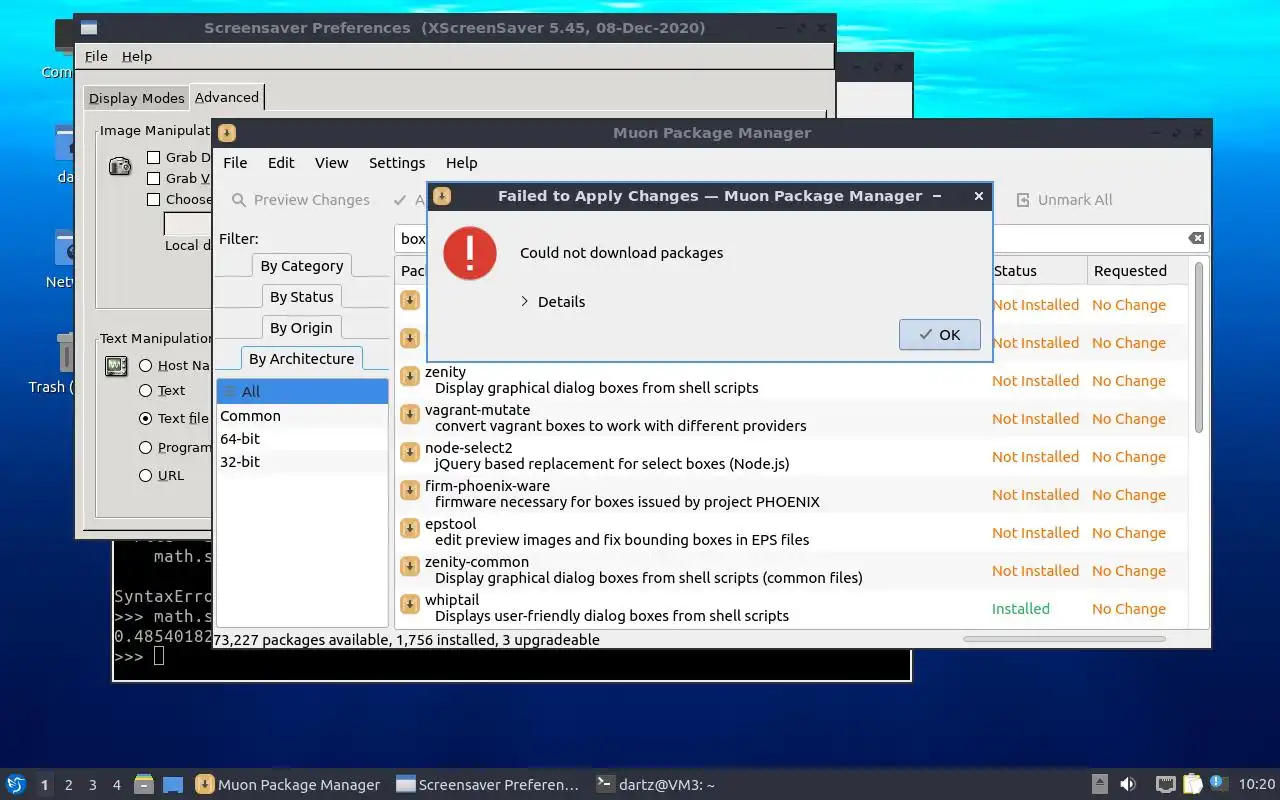1280x800 pixels.
Task: Select the 32-bit architecture filter
Action: pos(302,462)
